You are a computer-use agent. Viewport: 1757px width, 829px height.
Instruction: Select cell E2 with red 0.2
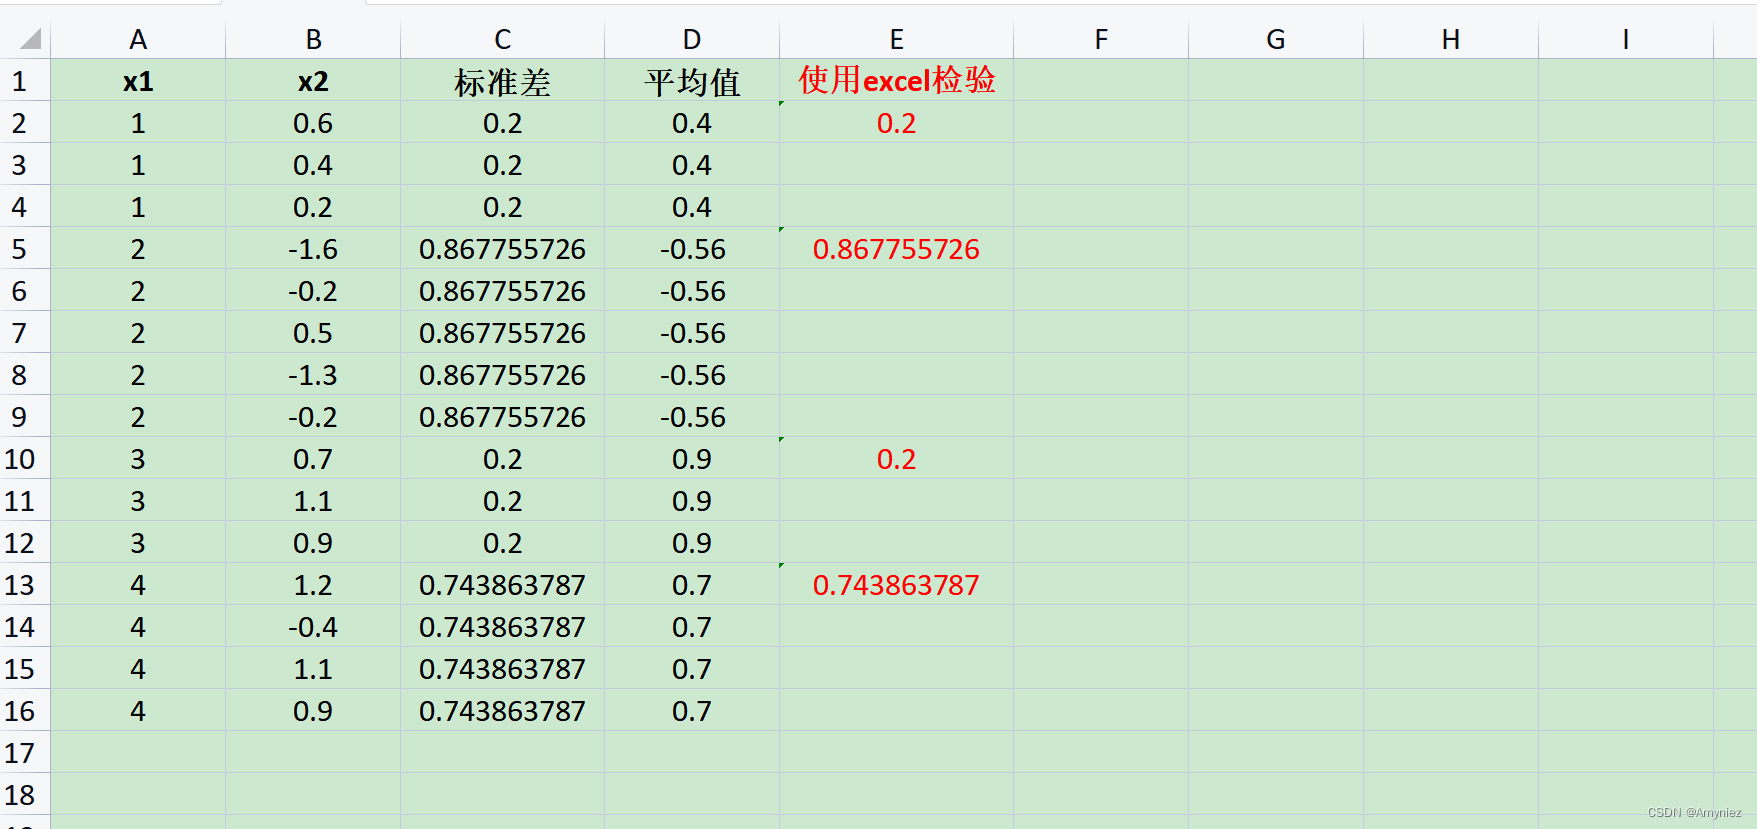point(896,123)
